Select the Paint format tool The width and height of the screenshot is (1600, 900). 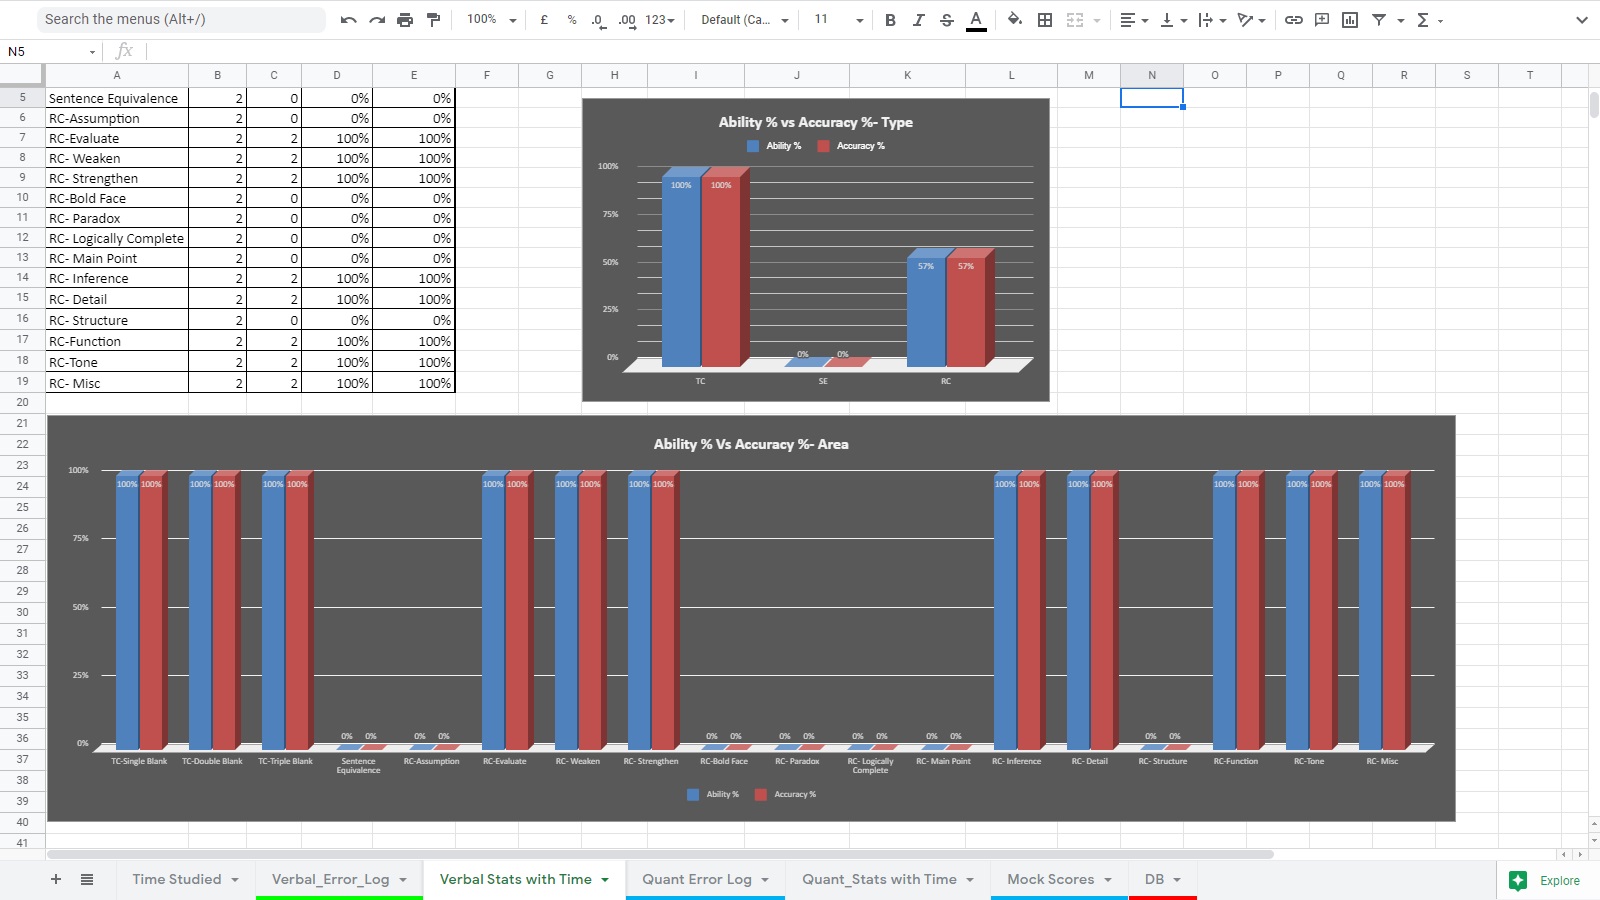(433, 20)
